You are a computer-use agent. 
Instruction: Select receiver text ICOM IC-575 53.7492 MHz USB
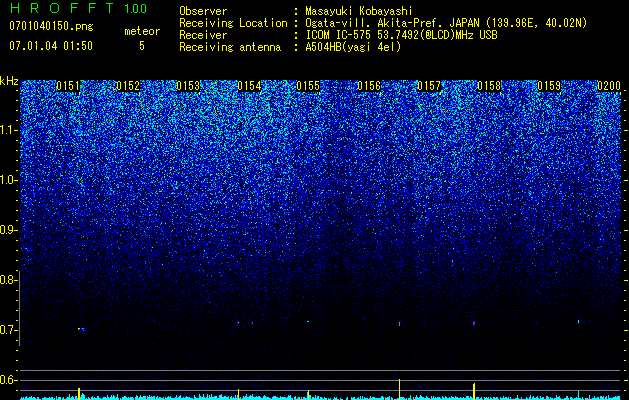click(401, 35)
